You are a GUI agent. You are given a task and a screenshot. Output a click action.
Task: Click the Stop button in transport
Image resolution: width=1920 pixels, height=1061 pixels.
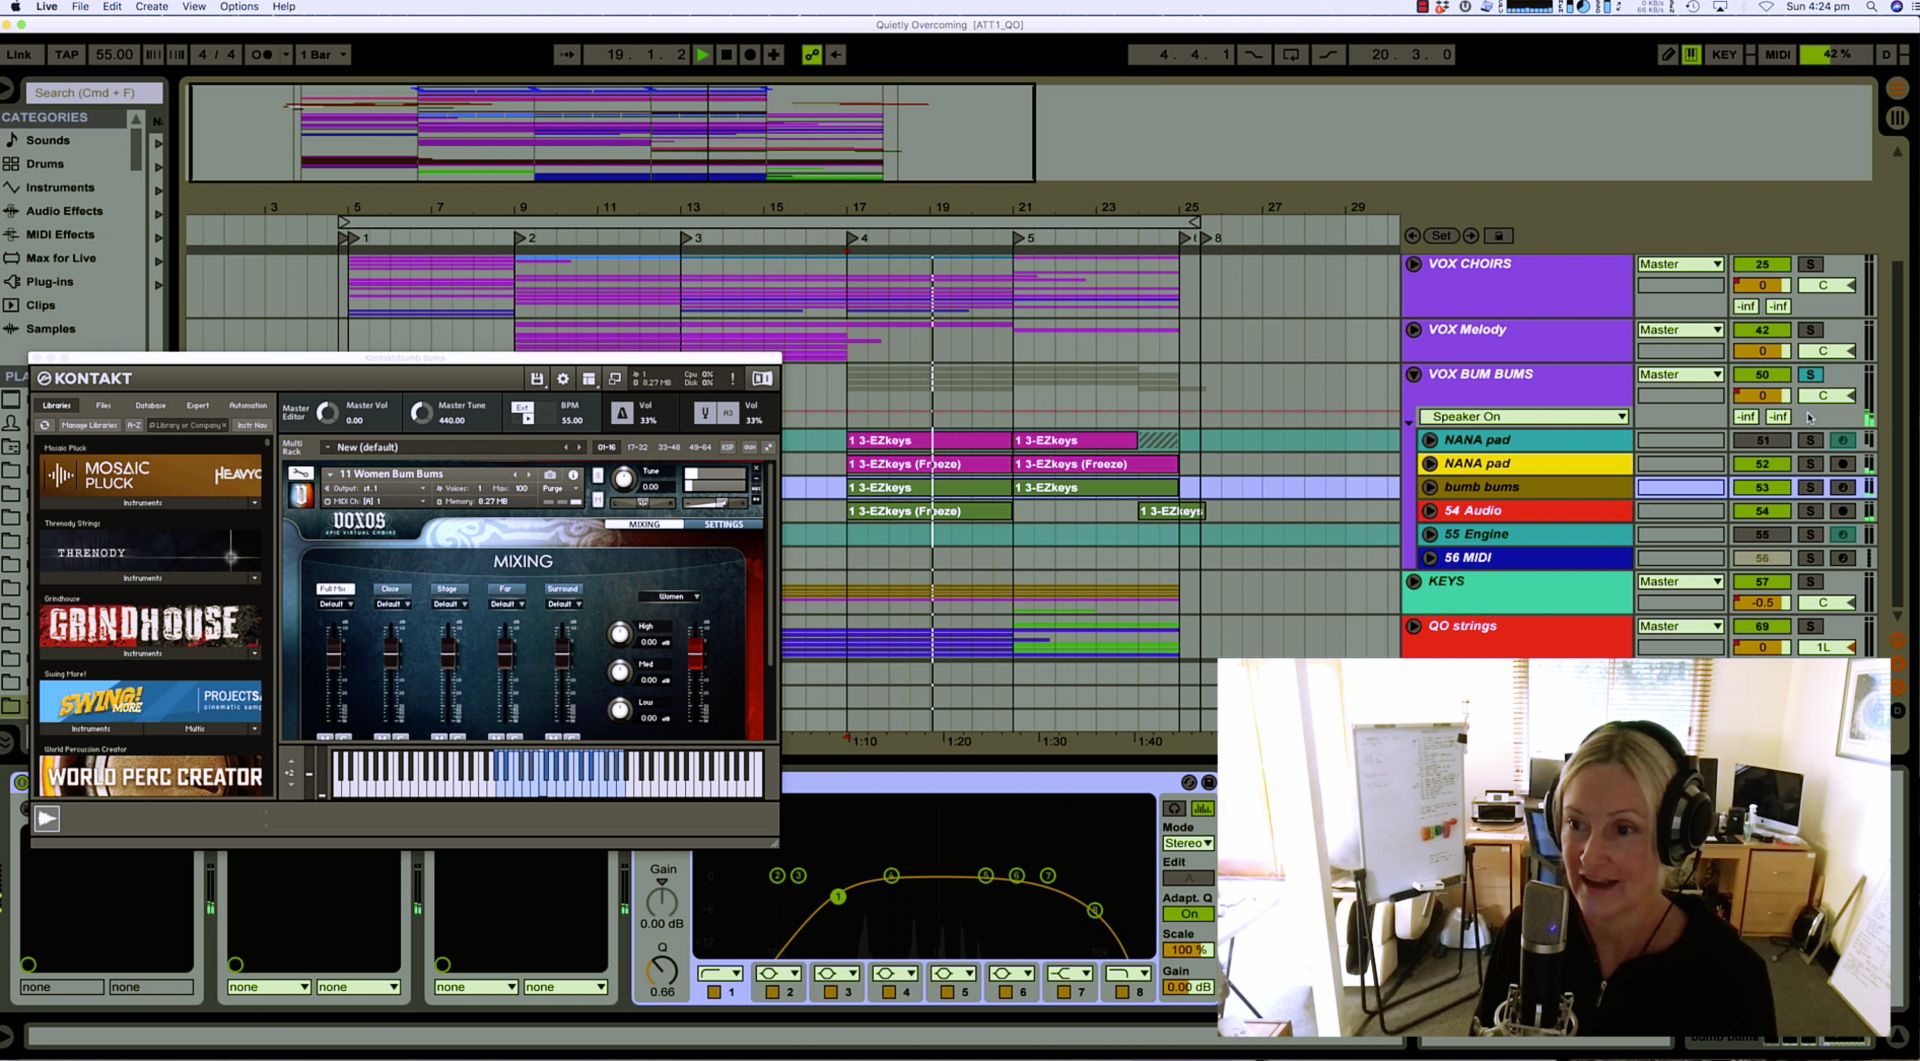[726, 55]
